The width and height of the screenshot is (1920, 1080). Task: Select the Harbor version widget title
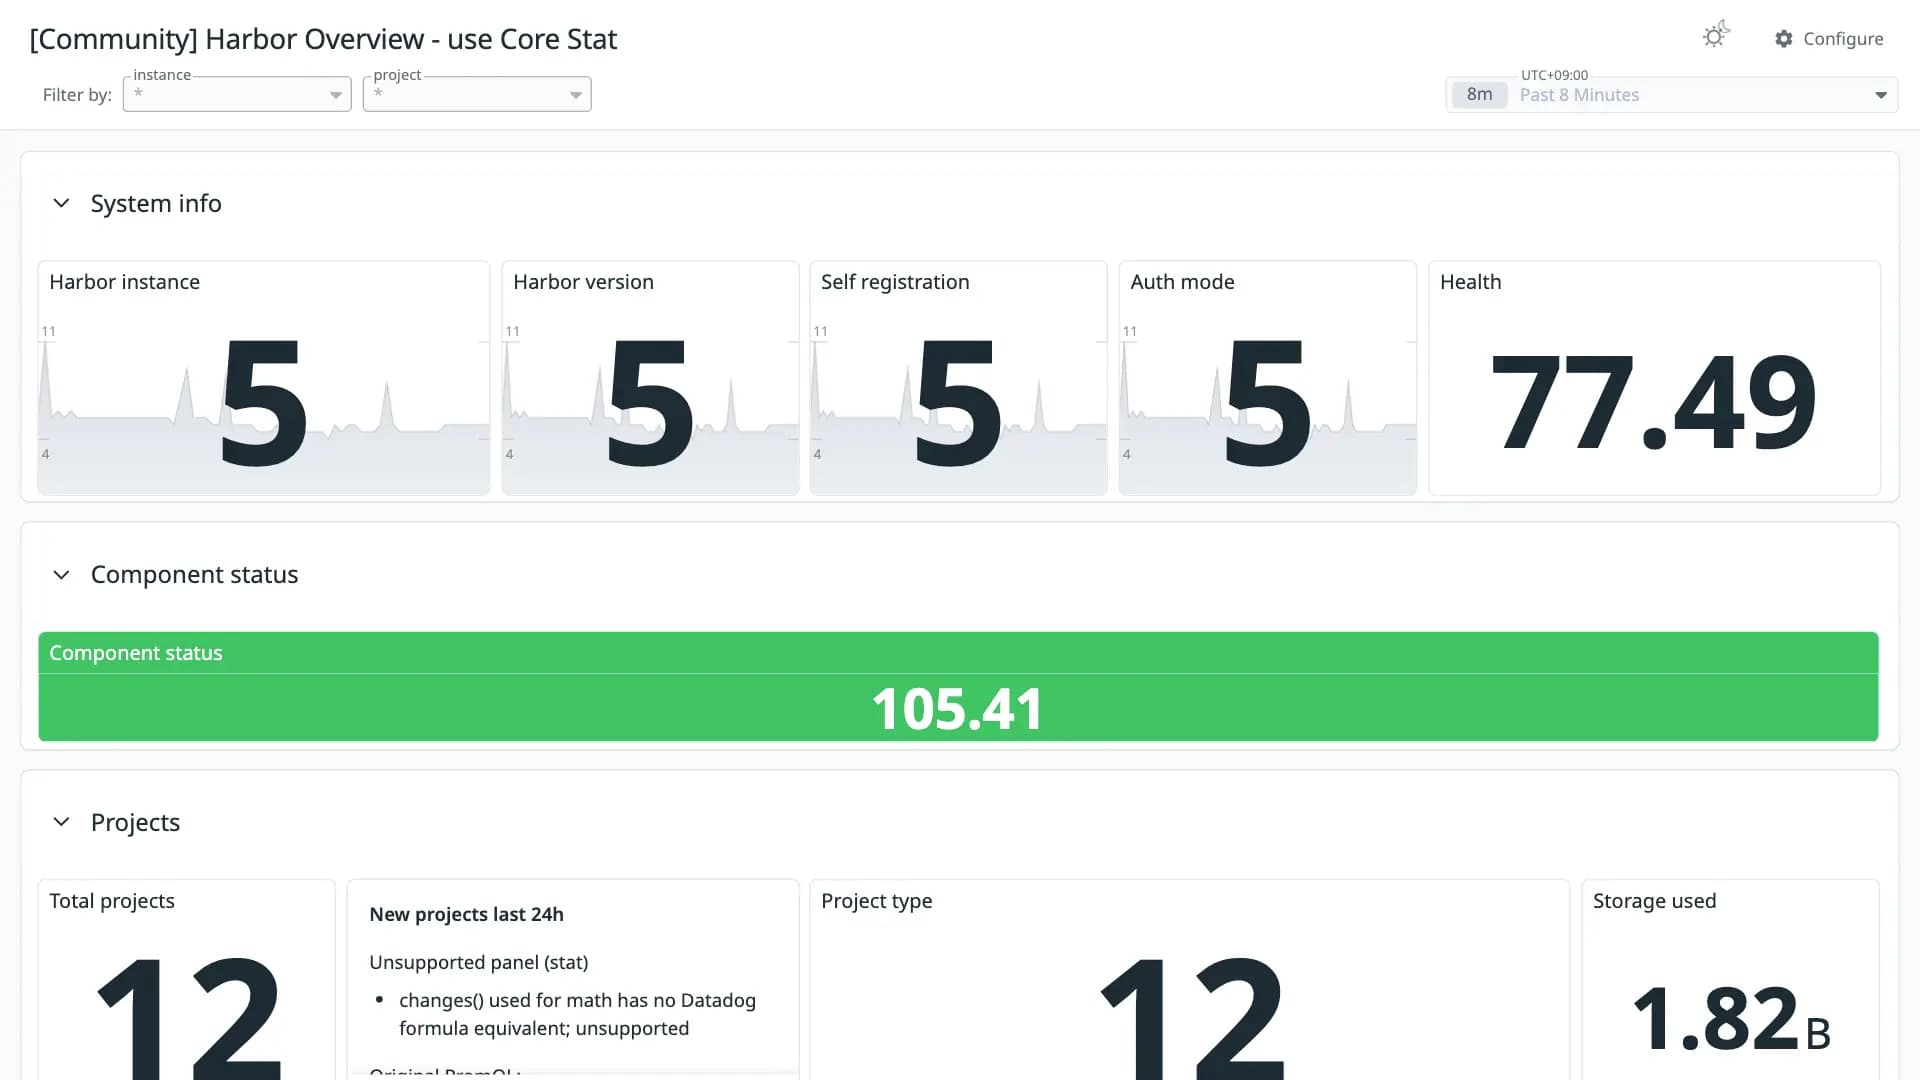pyautogui.click(x=583, y=282)
